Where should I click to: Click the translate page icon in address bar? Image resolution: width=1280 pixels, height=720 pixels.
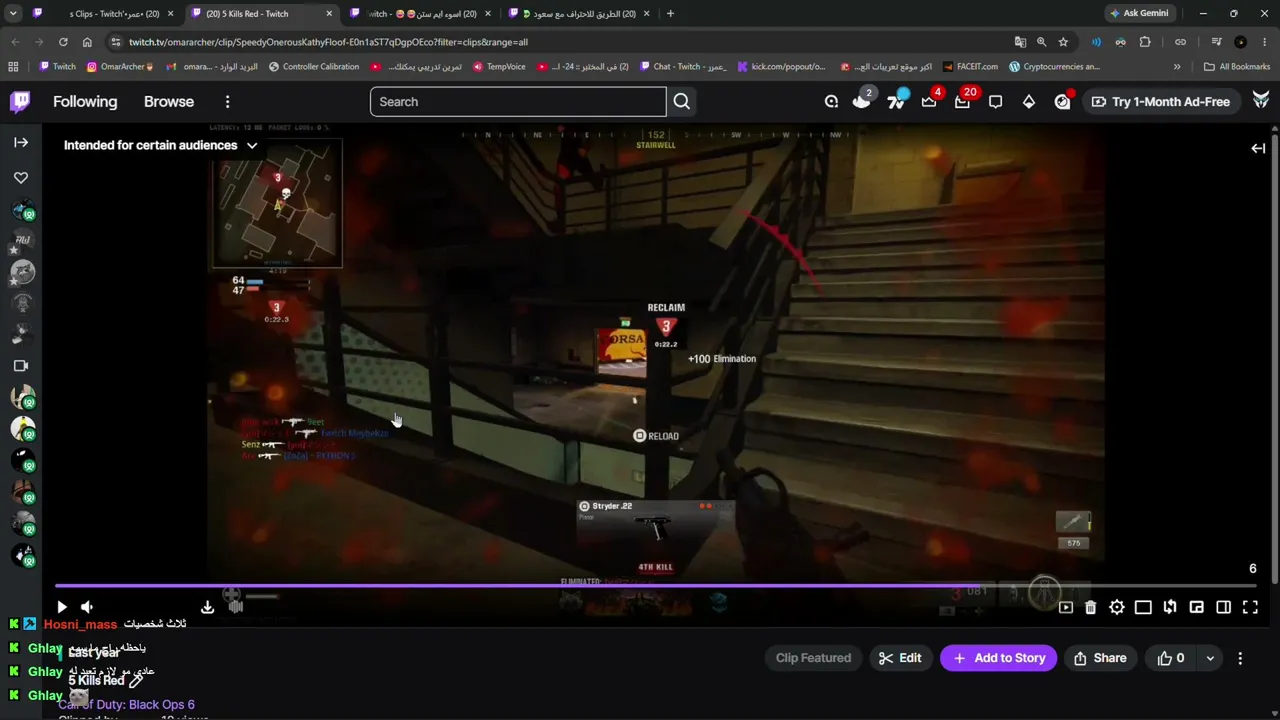point(1020,42)
